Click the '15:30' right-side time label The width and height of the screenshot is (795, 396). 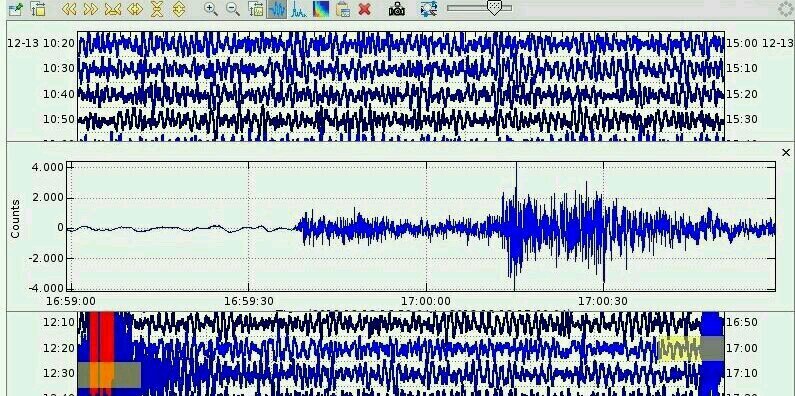(x=741, y=119)
